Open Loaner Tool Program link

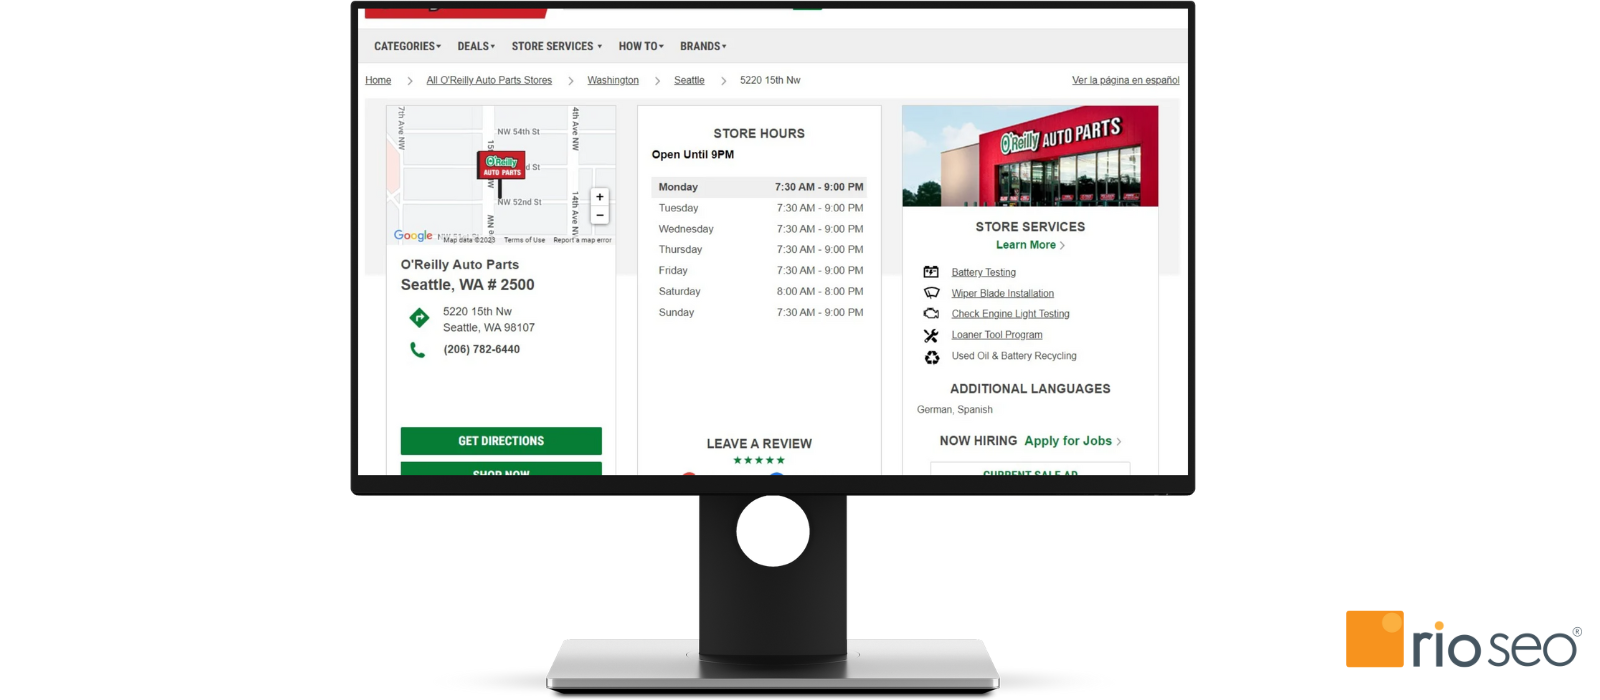[997, 335]
